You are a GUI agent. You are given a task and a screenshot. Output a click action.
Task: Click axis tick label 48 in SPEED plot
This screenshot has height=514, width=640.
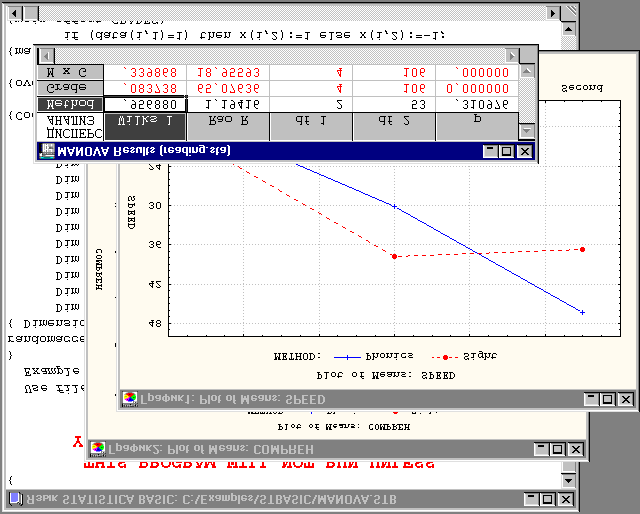155,324
